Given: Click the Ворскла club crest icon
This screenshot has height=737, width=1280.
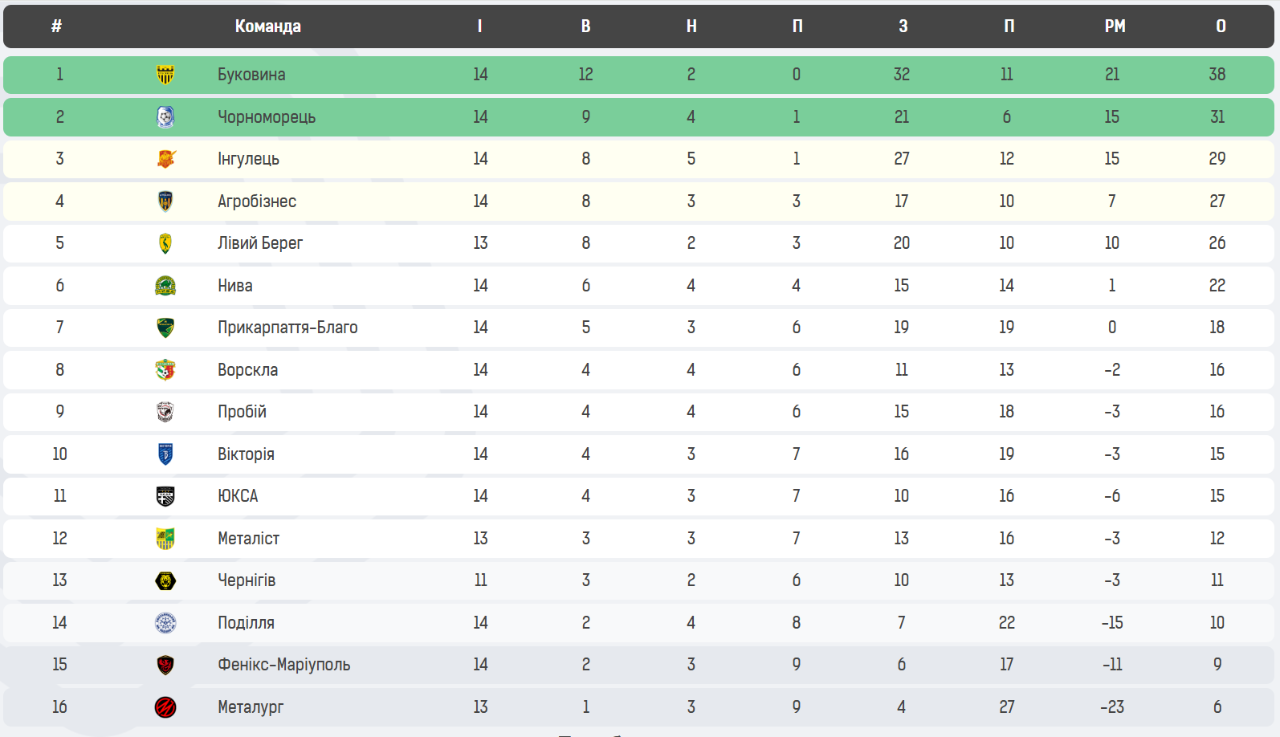Looking at the screenshot, I should click(x=166, y=370).
